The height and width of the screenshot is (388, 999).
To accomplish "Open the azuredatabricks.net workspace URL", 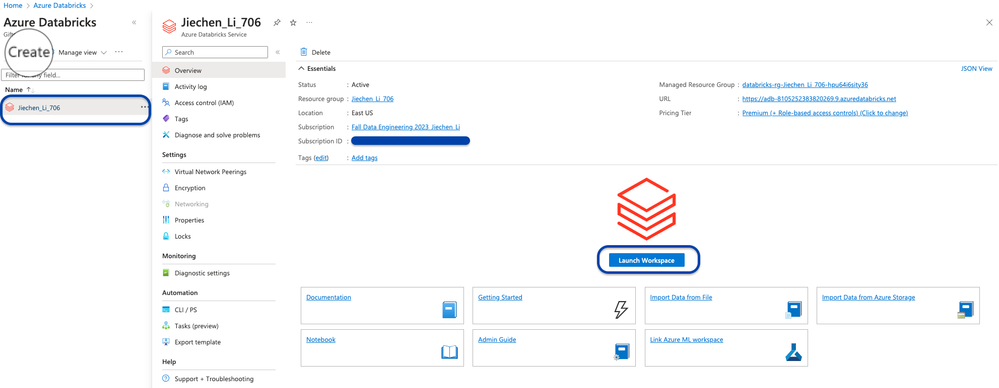I will click(819, 99).
